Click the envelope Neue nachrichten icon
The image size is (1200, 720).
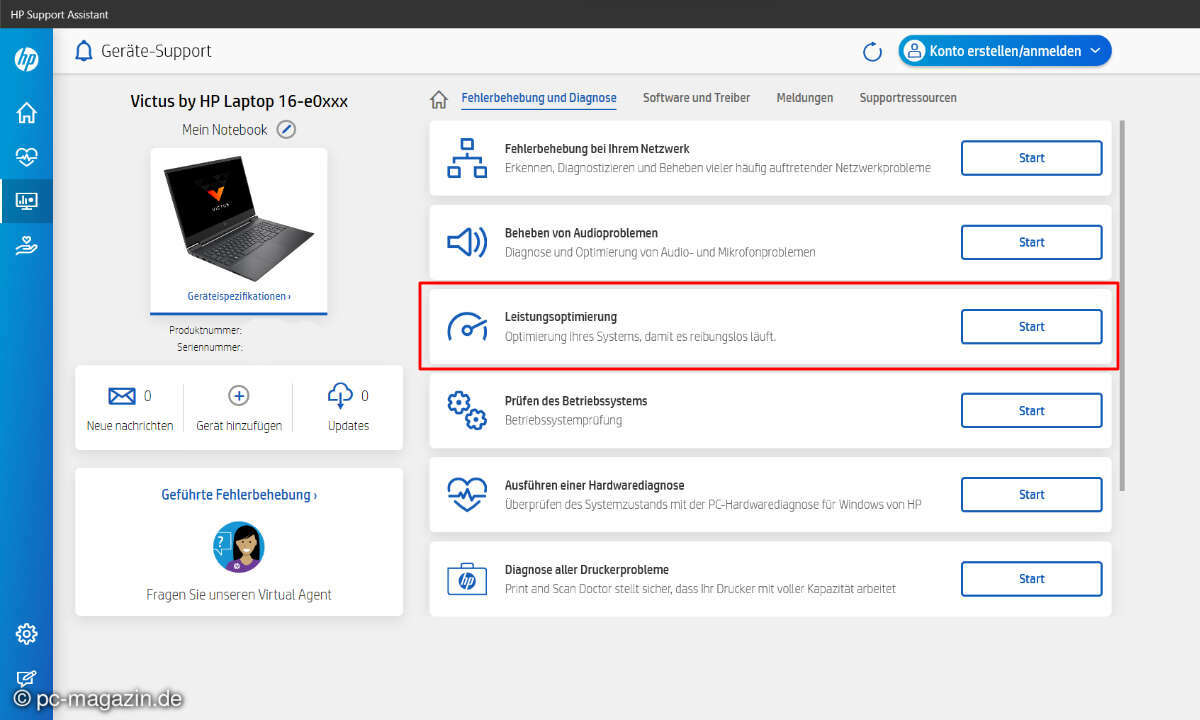122,396
